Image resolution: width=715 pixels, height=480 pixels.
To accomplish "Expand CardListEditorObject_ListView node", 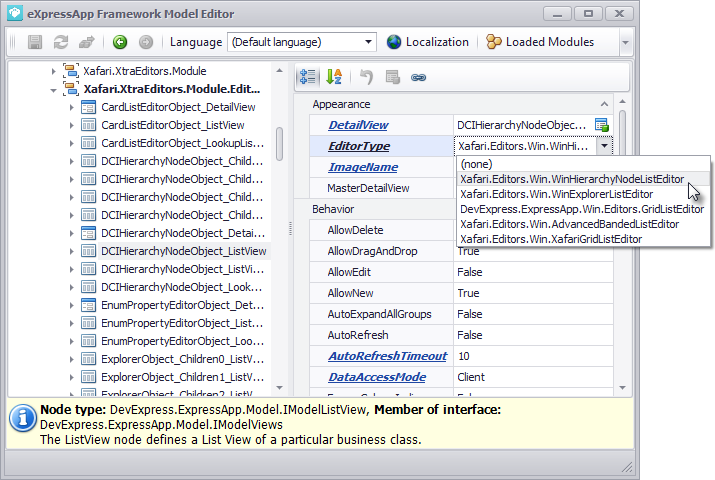I will pyautogui.click(x=72, y=125).
